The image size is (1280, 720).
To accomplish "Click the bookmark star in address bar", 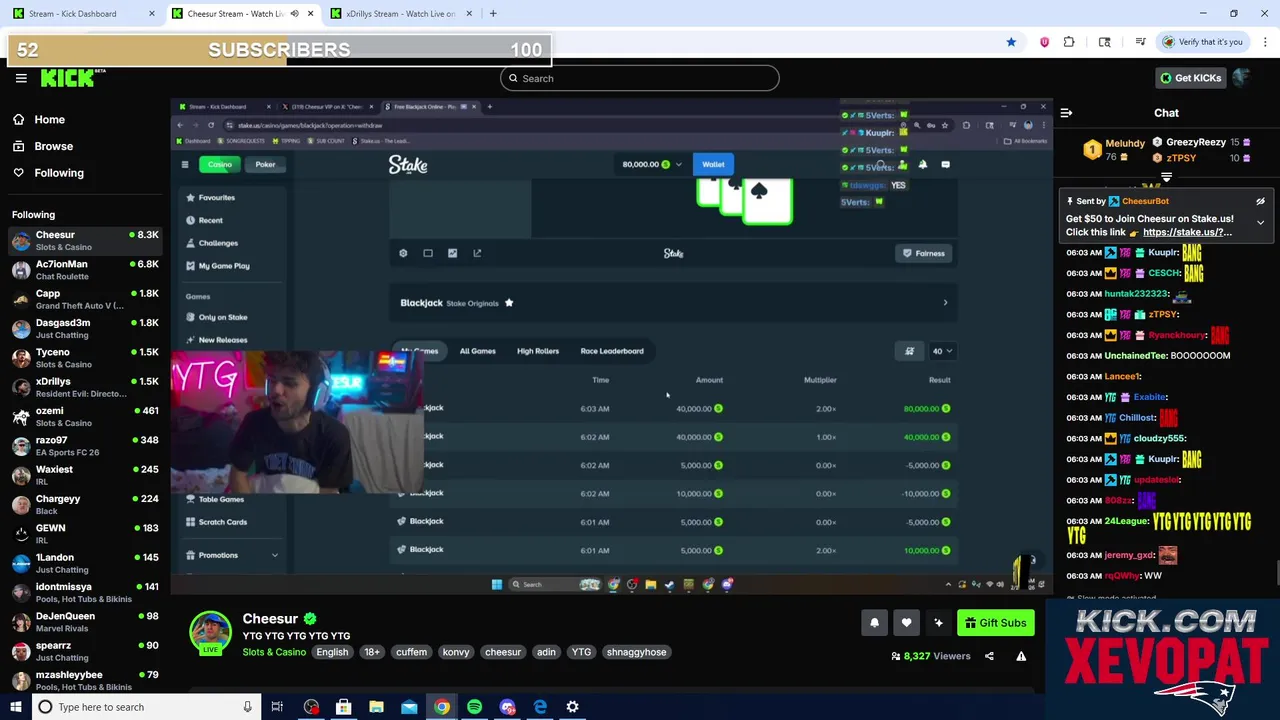I will pyautogui.click(x=1011, y=42).
